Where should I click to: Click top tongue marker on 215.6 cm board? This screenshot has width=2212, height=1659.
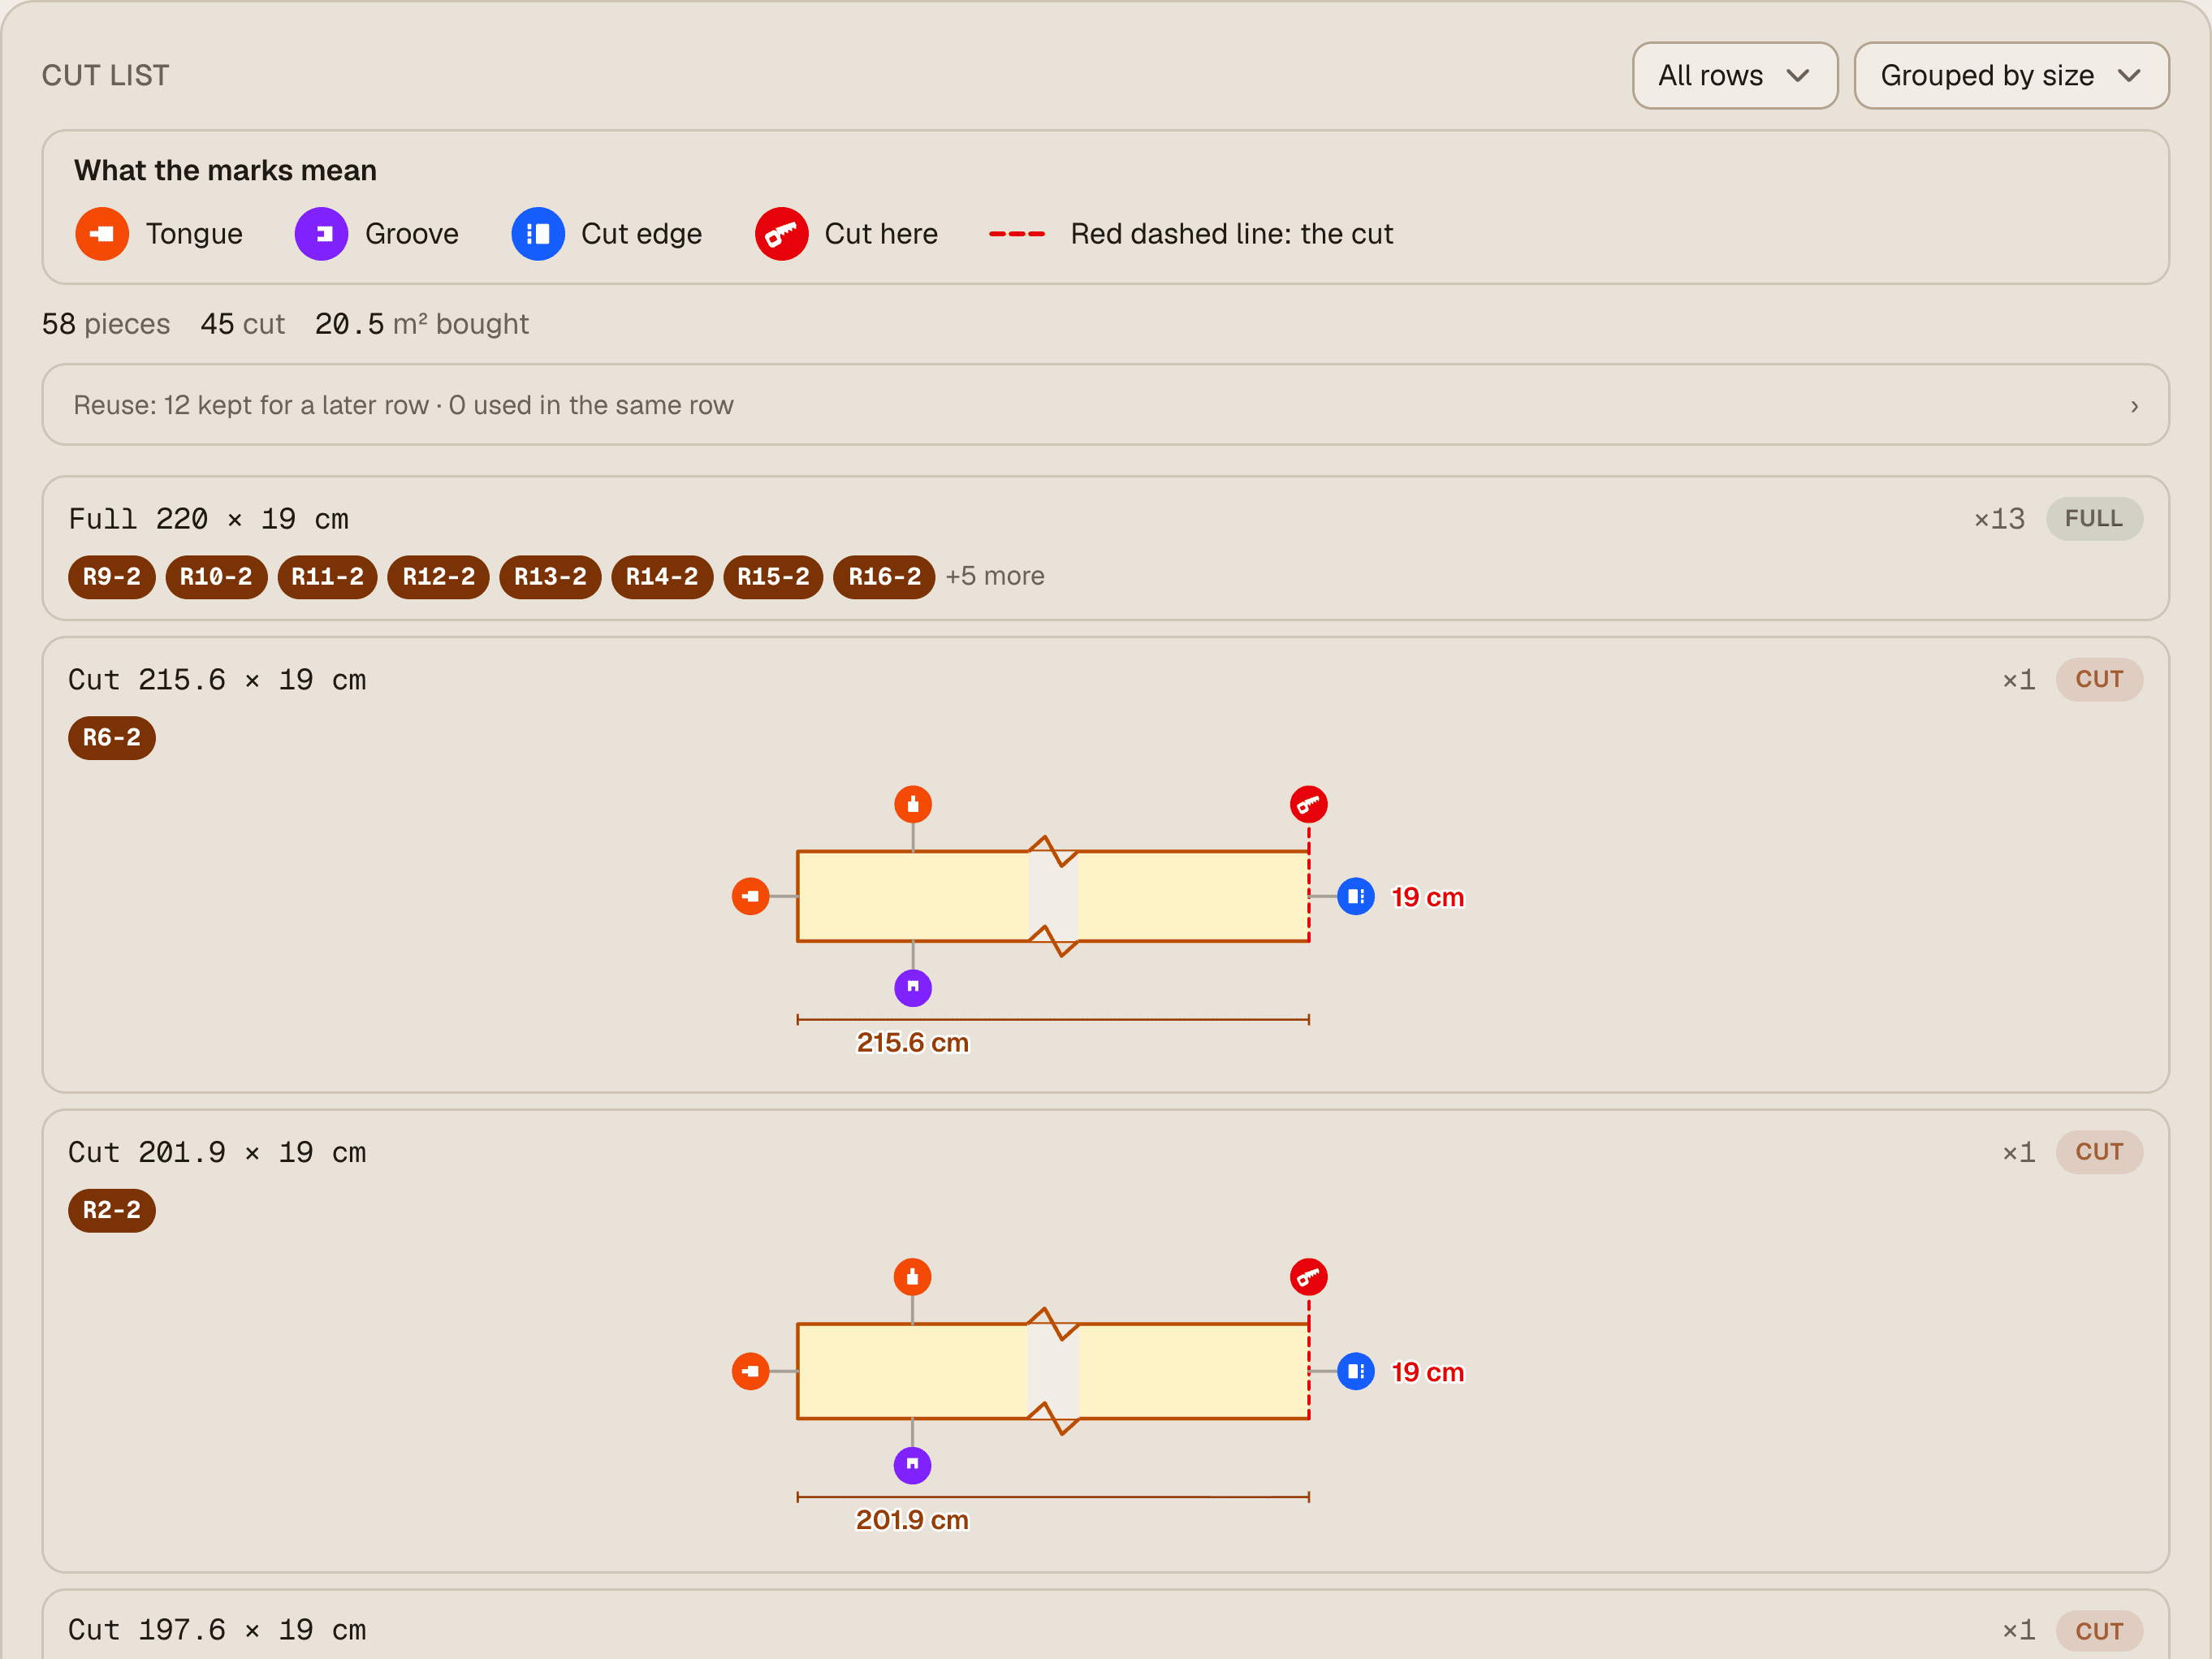coord(912,804)
